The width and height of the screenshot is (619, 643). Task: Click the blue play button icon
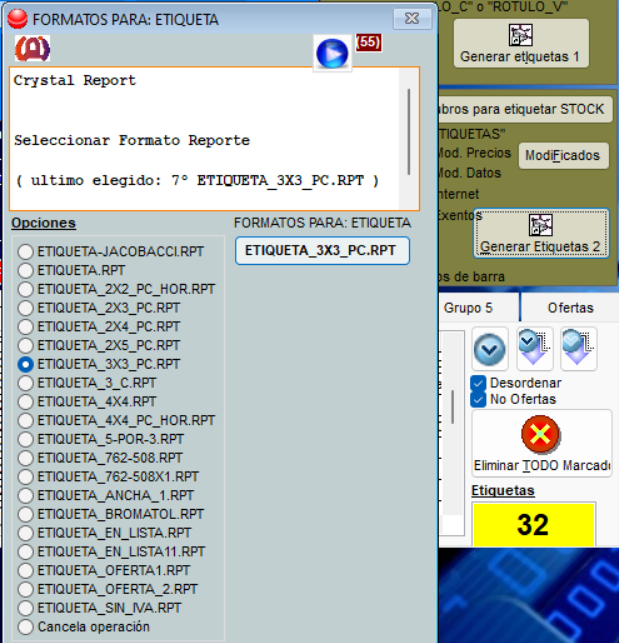(331, 52)
